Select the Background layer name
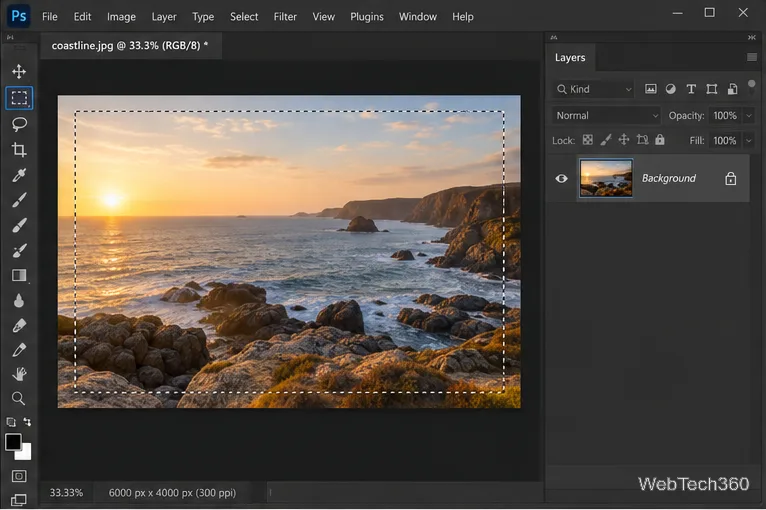This screenshot has width=766, height=510. pyautogui.click(x=669, y=178)
